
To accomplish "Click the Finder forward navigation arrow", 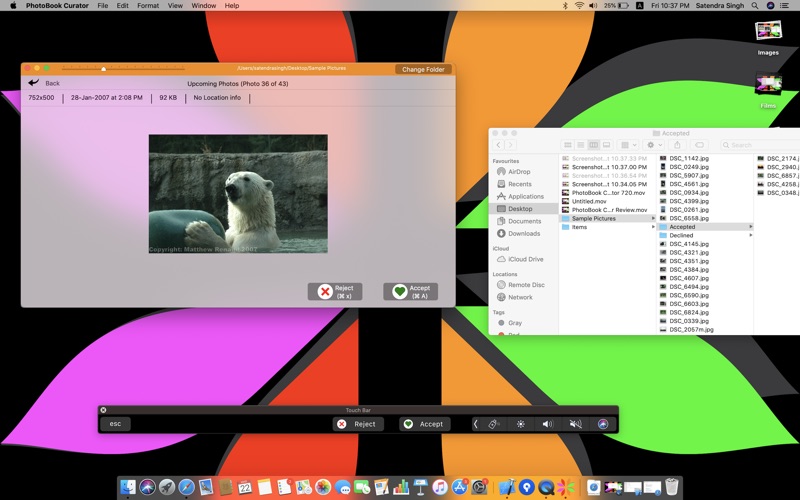I will 510,145.
